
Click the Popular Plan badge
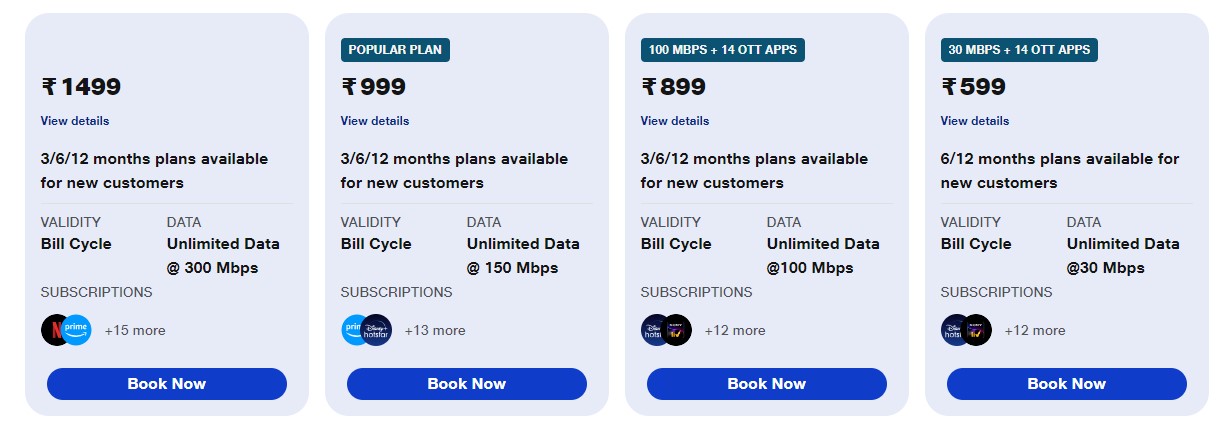tap(395, 50)
